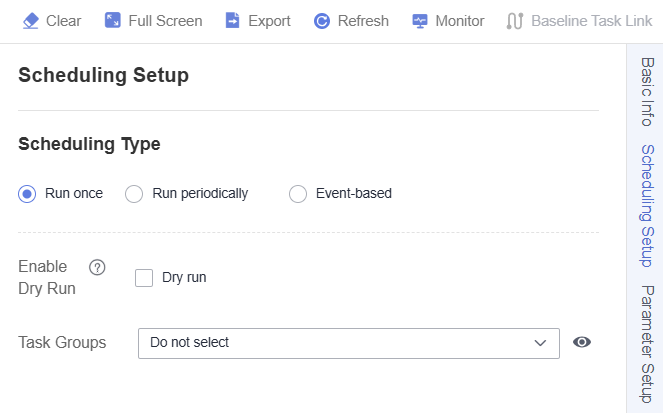
Task: Switch to the Basic Info side tab
Action: (x=647, y=92)
